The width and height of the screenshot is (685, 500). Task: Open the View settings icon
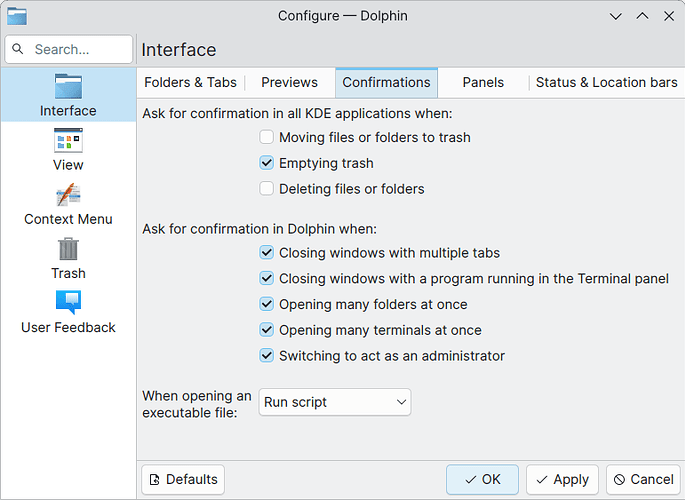pyautogui.click(x=68, y=140)
